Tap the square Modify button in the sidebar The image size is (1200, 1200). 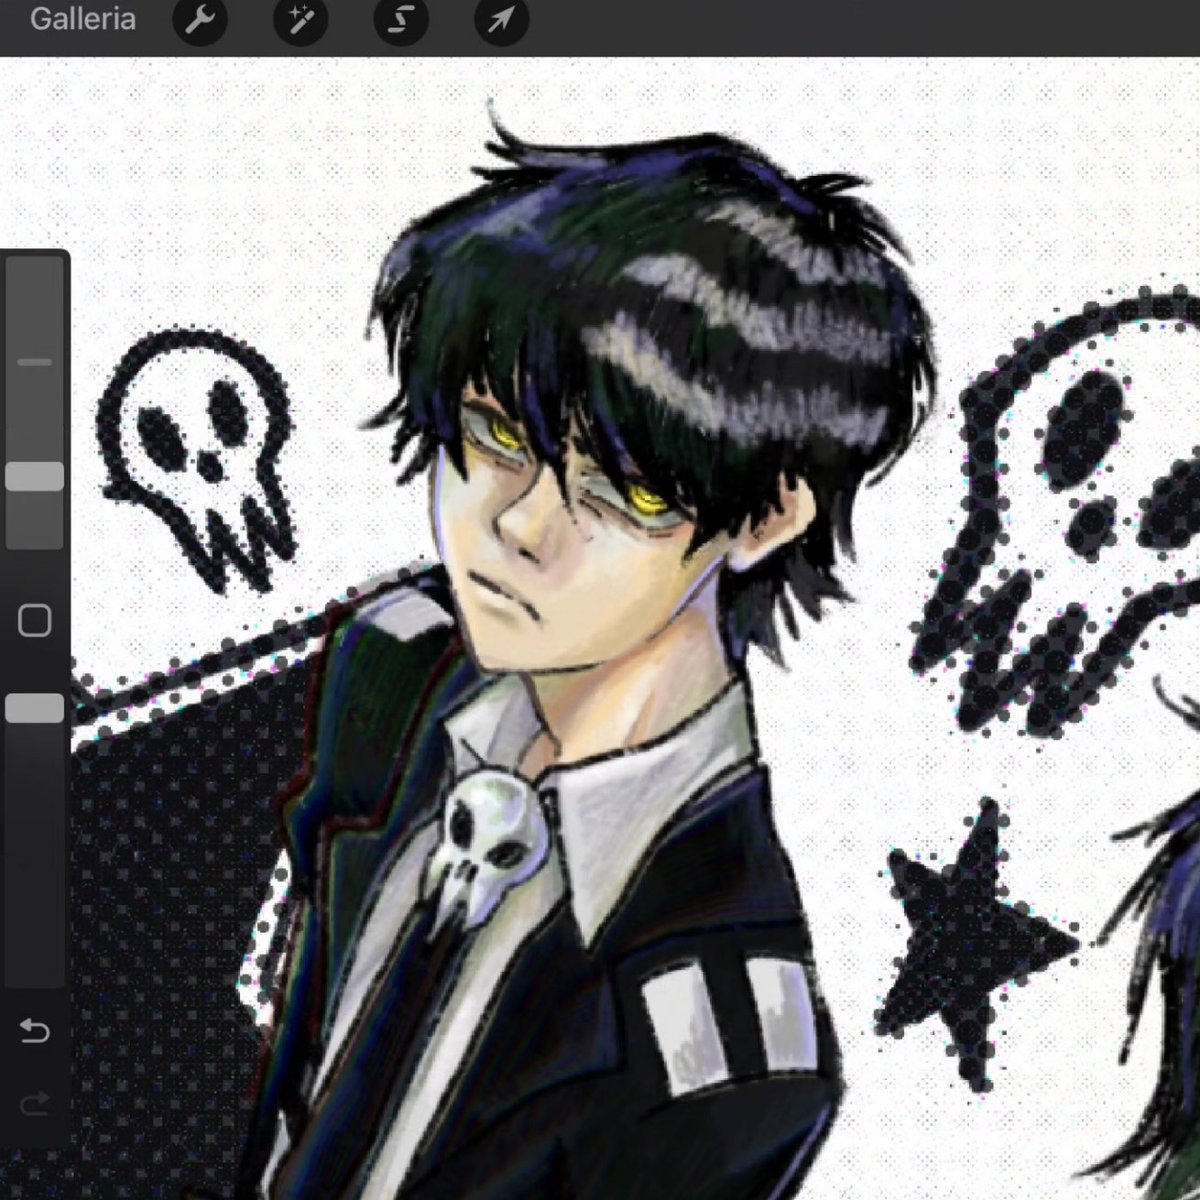[35, 621]
